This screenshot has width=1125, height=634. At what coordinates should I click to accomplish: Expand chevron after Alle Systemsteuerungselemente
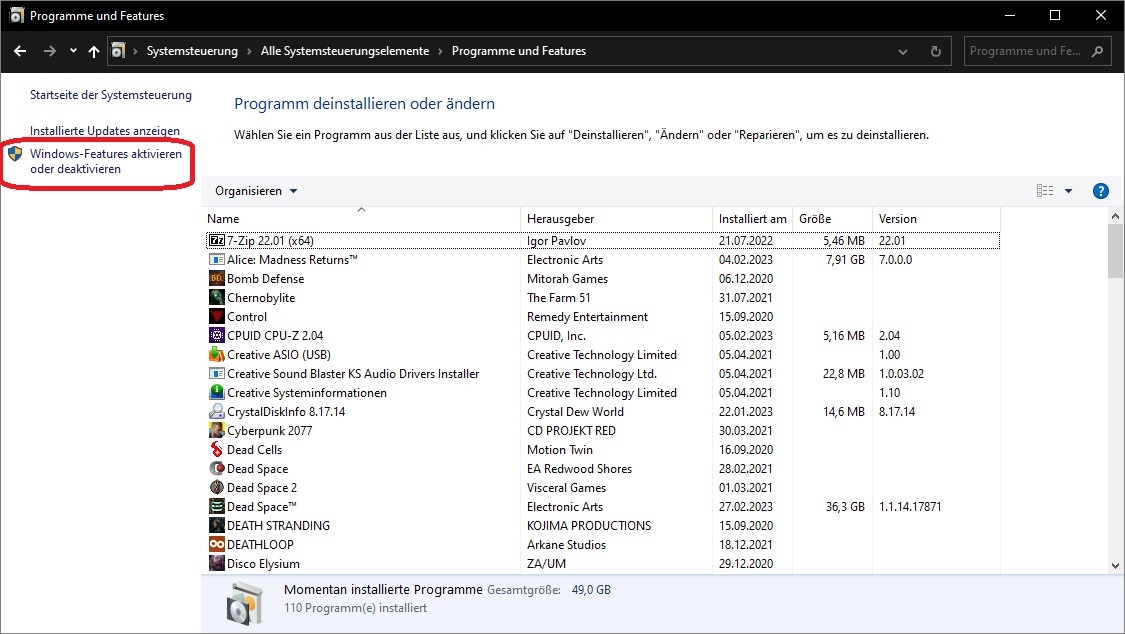(x=441, y=51)
